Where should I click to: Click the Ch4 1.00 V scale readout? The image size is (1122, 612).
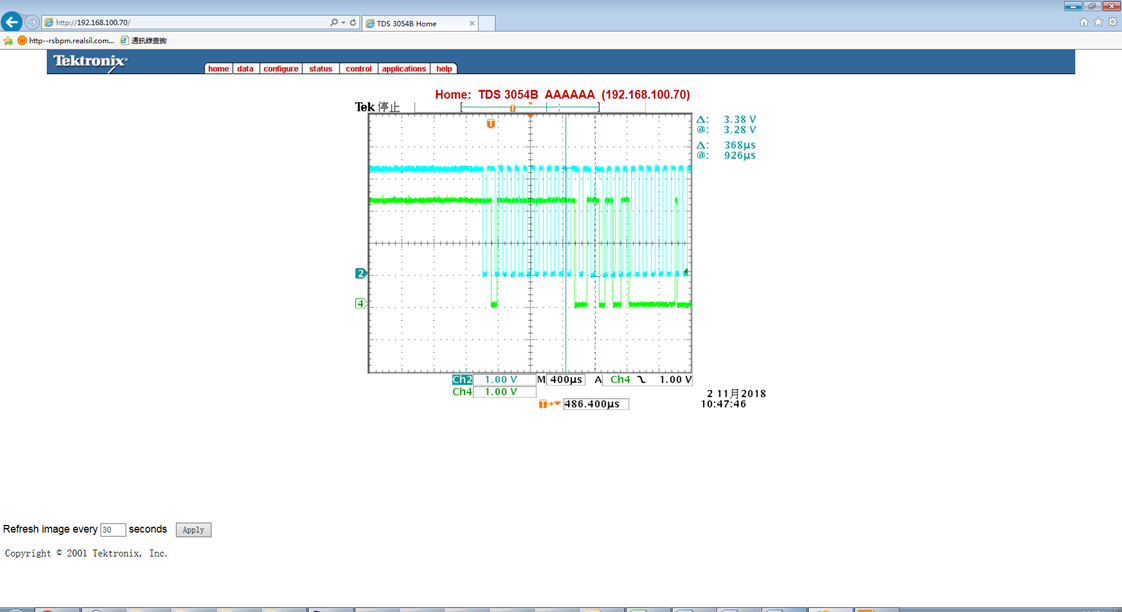pyautogui.click(x=494, y=392)
